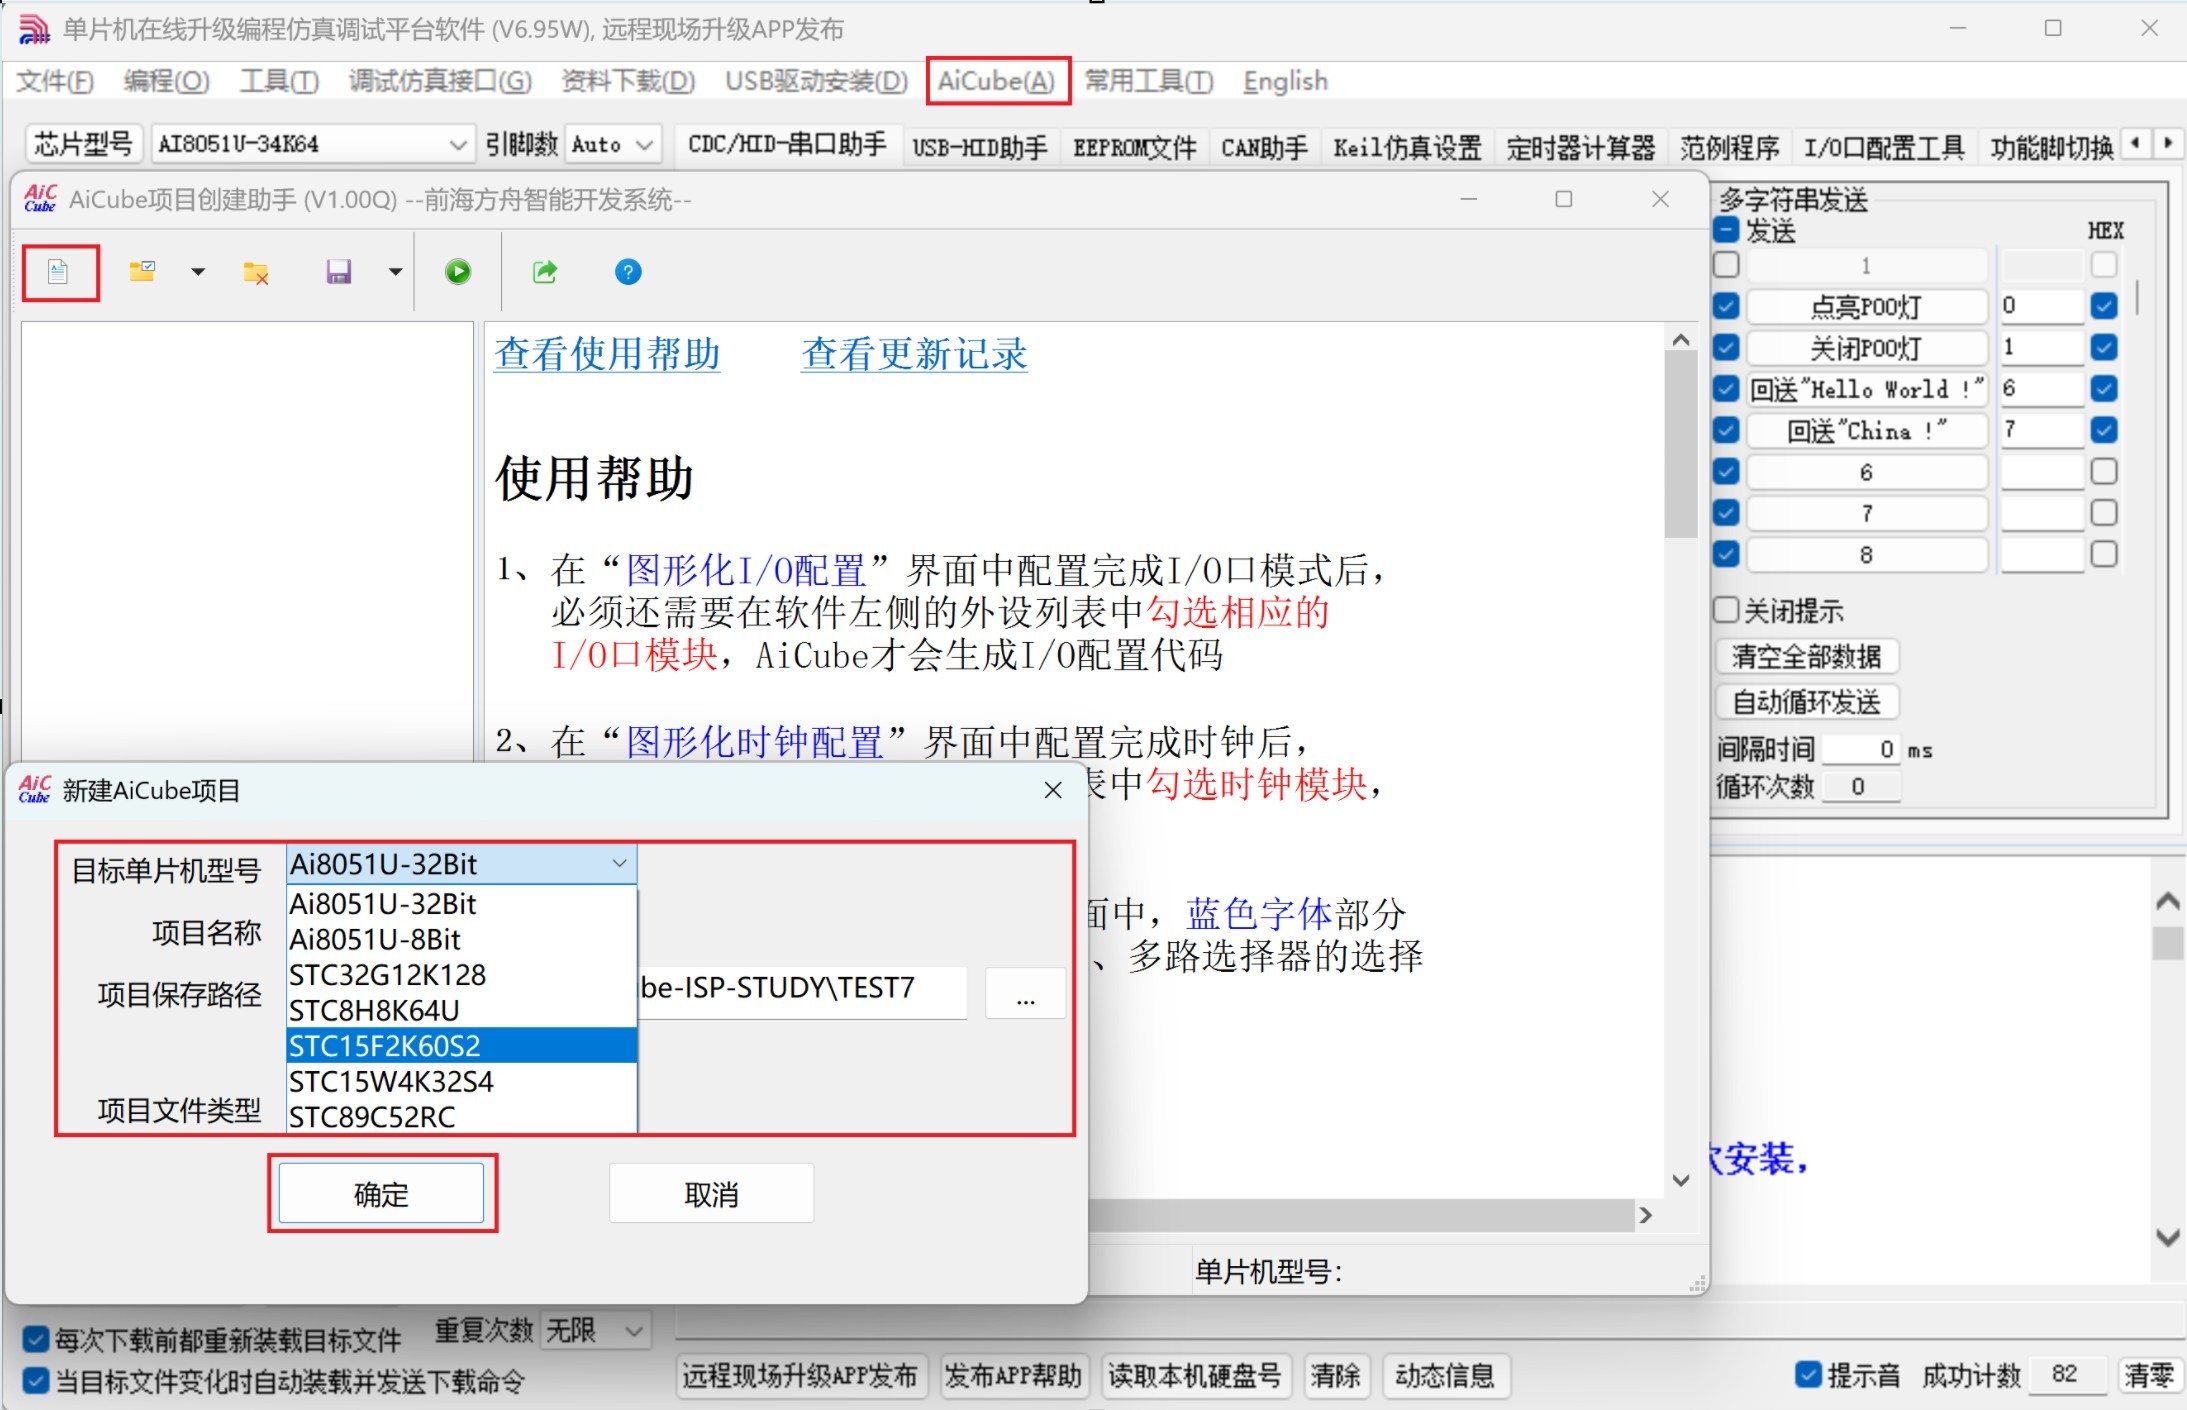The image size is (2187, 1410).
Task: Click the 自动循环发送 button
Action: click(1806, 702)
